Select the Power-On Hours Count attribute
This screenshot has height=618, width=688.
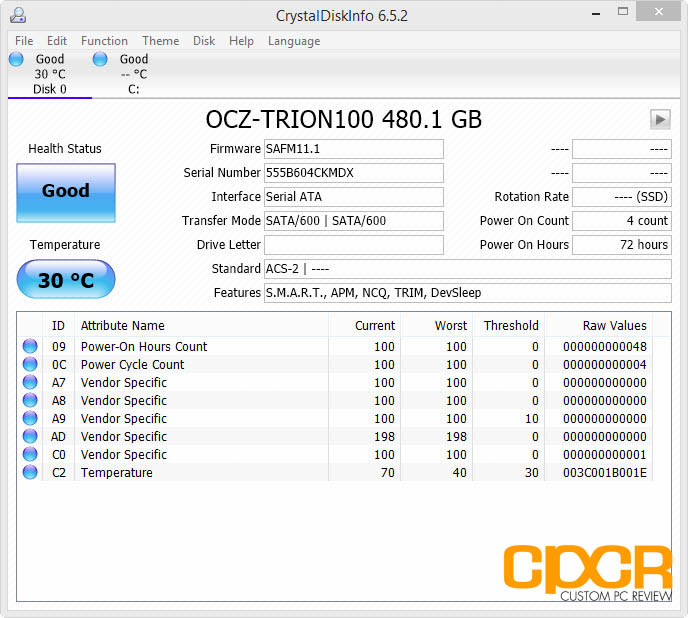[144, 347]
